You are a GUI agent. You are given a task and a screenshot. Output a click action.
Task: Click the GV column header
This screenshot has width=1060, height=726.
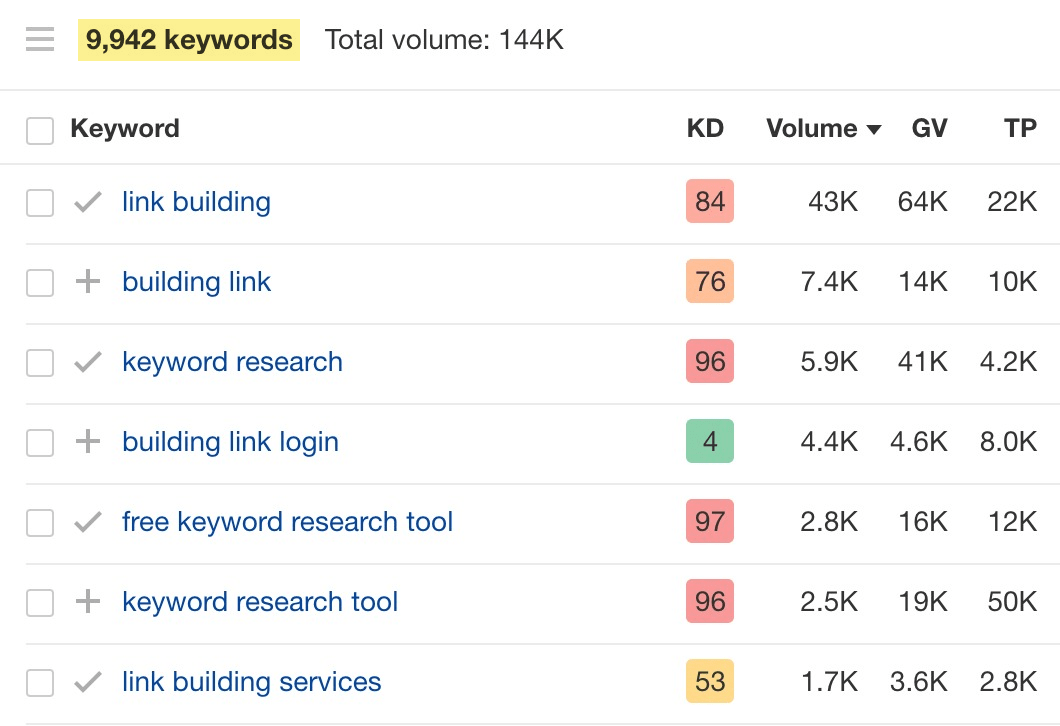point(929,129)
